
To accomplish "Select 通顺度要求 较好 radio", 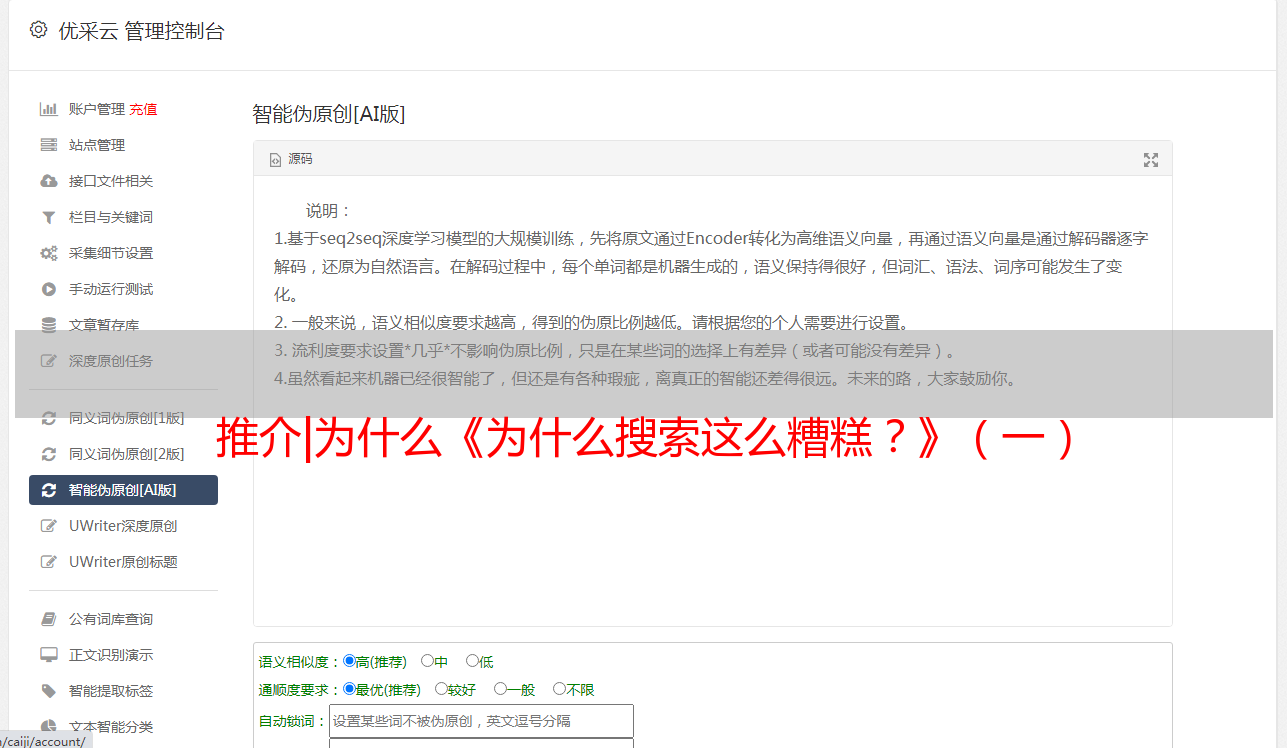I will coord(441,689).
